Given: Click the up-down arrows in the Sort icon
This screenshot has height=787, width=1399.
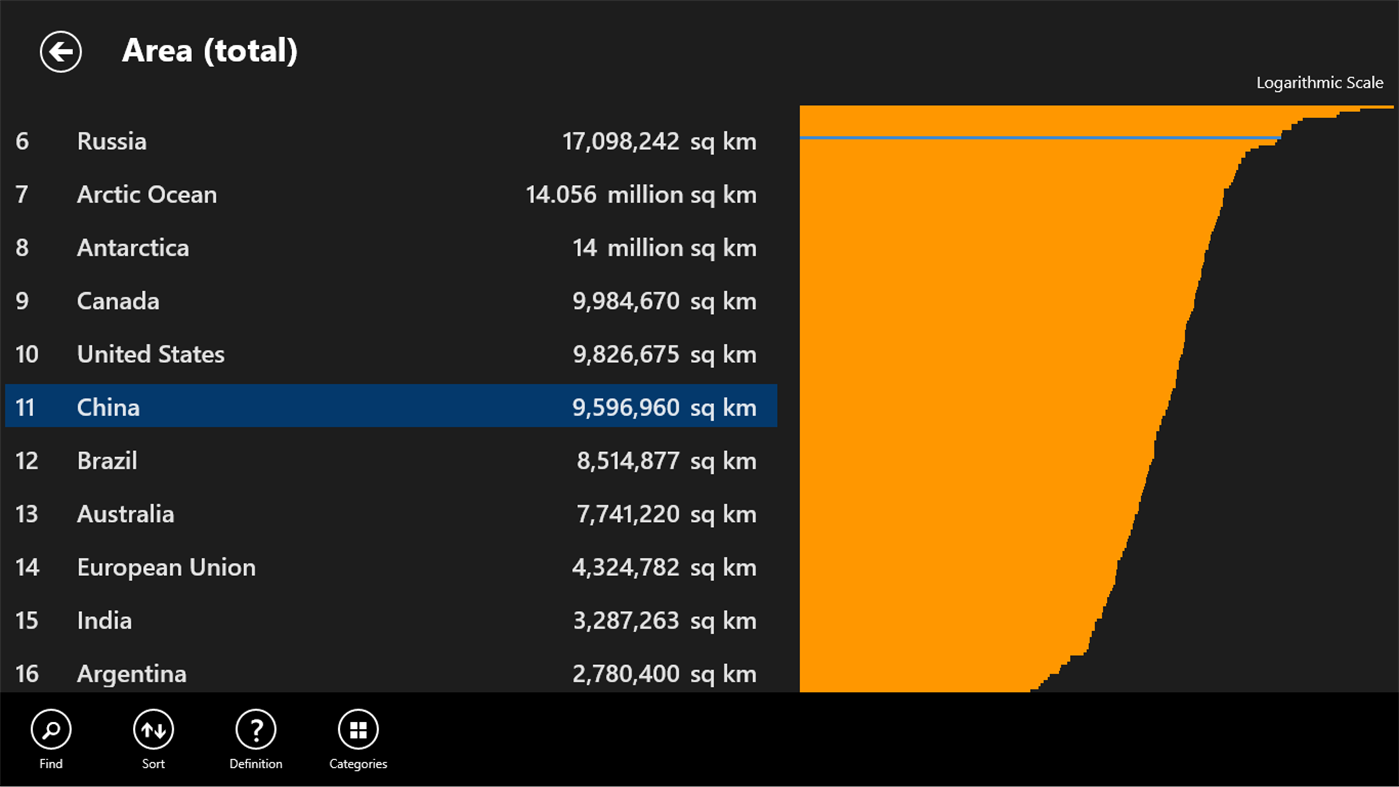Looking at the screenshot, I should pyautogui.click(x=153, y=729).
